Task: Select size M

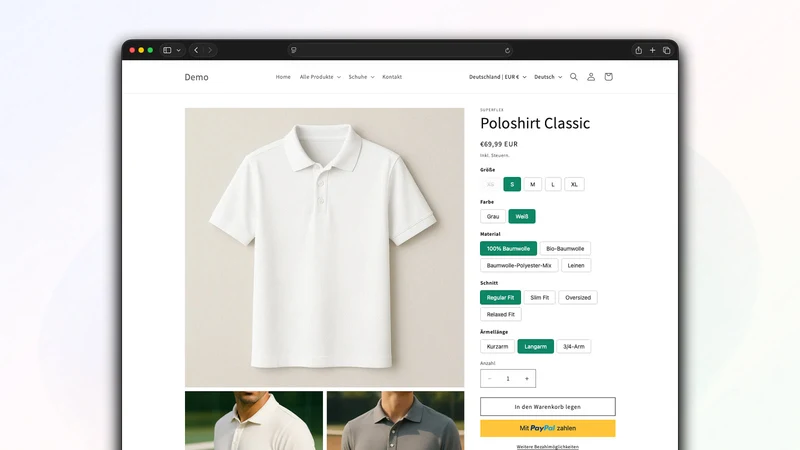Action: [x=533, y=184]
